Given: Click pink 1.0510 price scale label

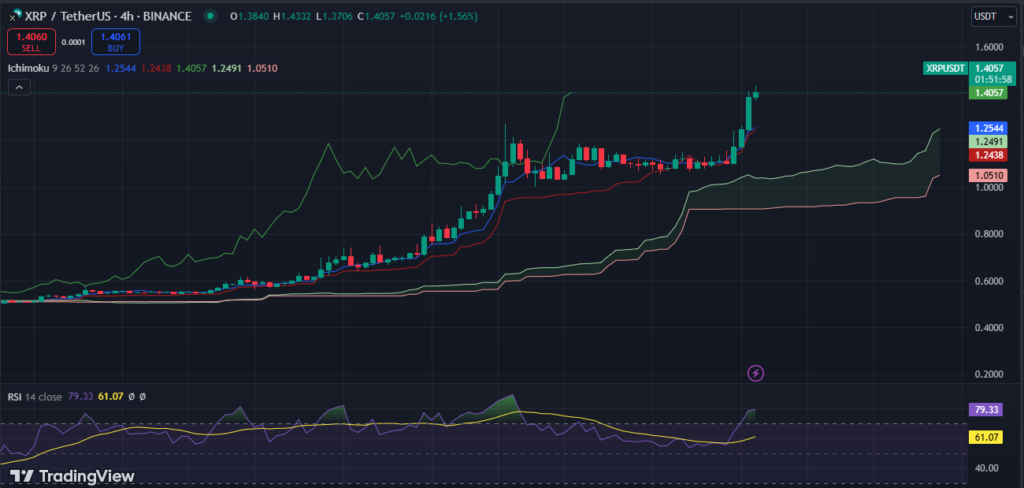Looking at the screenshot, I should pyautogui.click(x=987, y=175).
